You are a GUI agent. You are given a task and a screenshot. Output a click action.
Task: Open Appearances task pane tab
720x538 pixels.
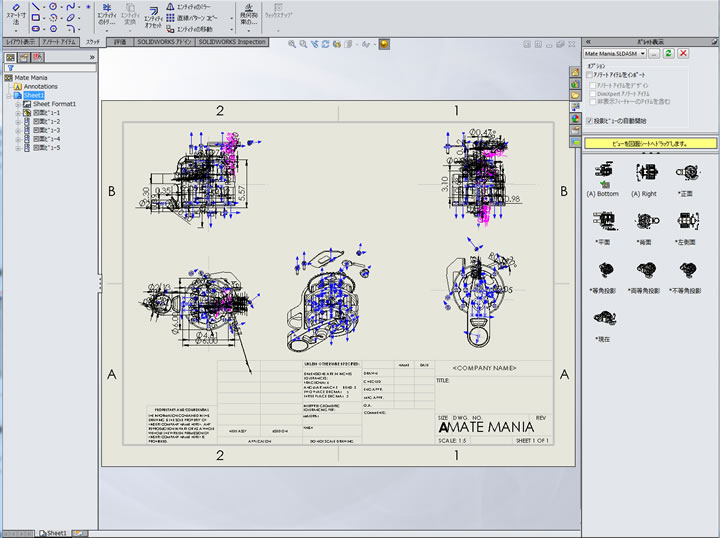(x=575, y=119)
